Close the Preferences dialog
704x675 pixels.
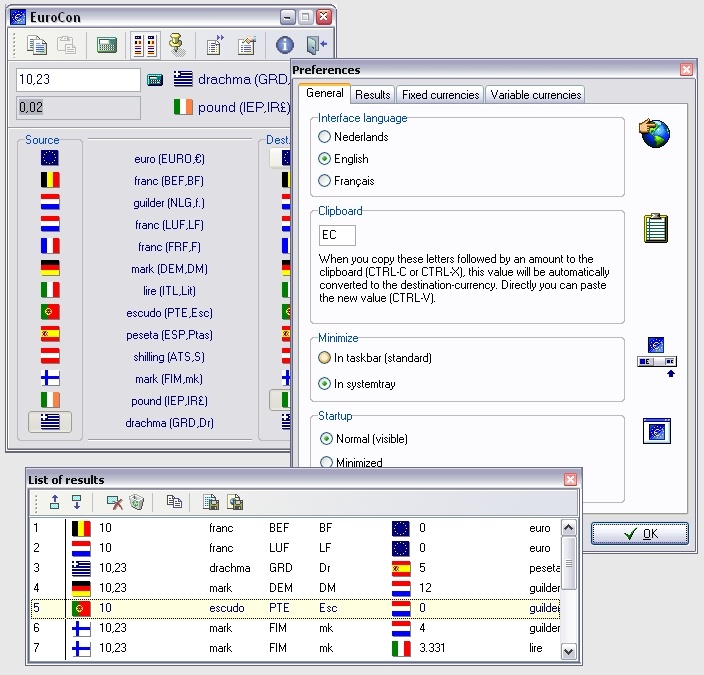pyautogui.click(x=686, y=70)
